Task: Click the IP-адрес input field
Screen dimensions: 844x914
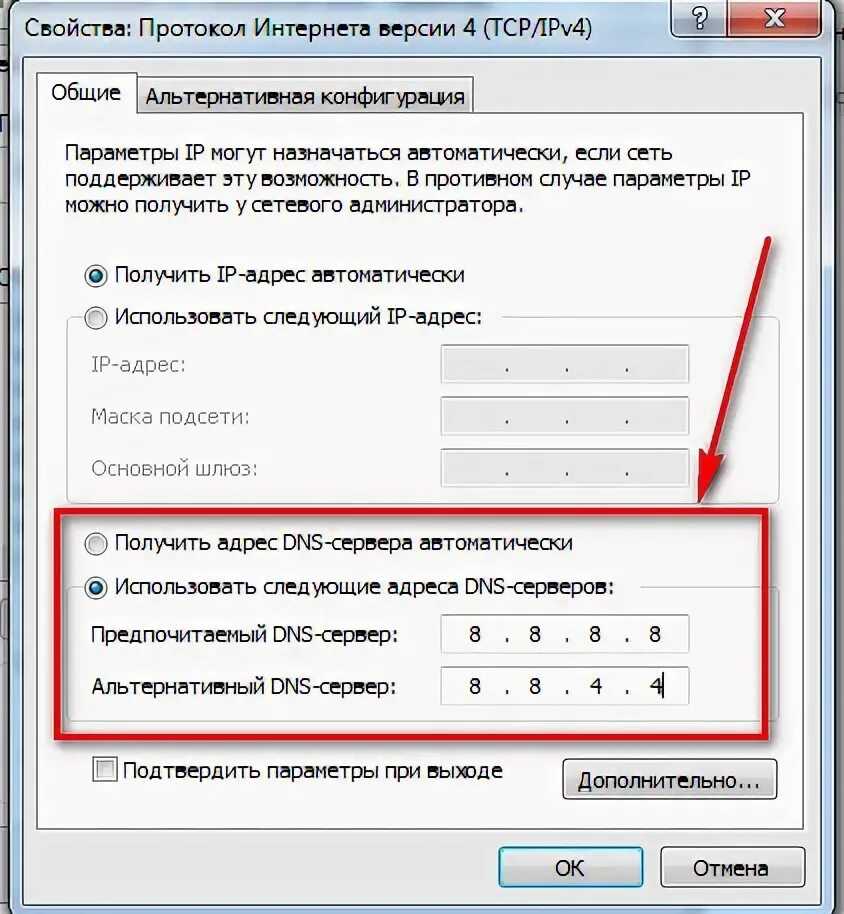Action: click(x=565, y=364)
